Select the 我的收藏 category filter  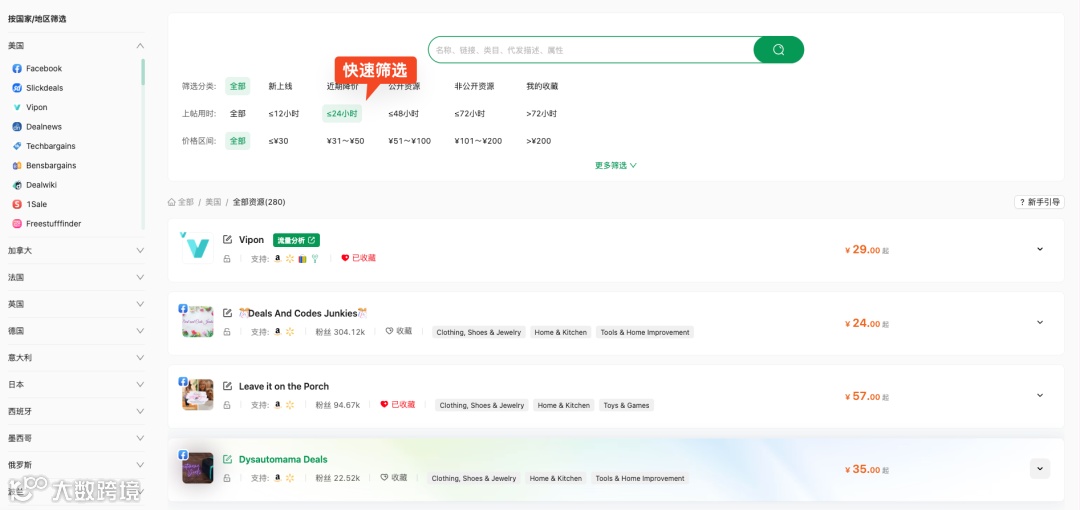pos(542,86)
